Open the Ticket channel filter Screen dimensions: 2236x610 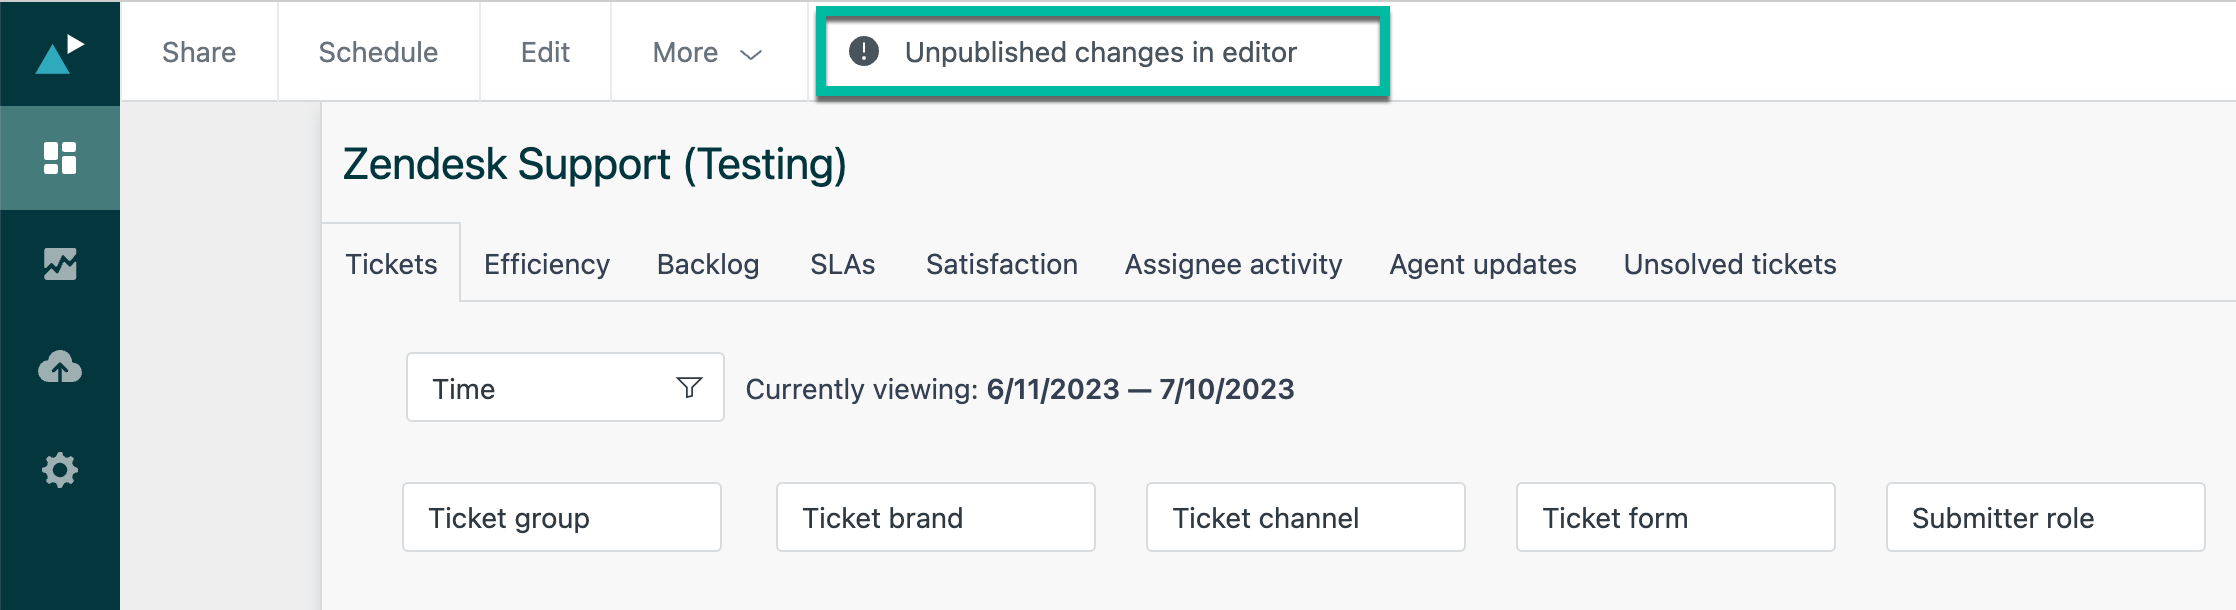pos(1305,518)
